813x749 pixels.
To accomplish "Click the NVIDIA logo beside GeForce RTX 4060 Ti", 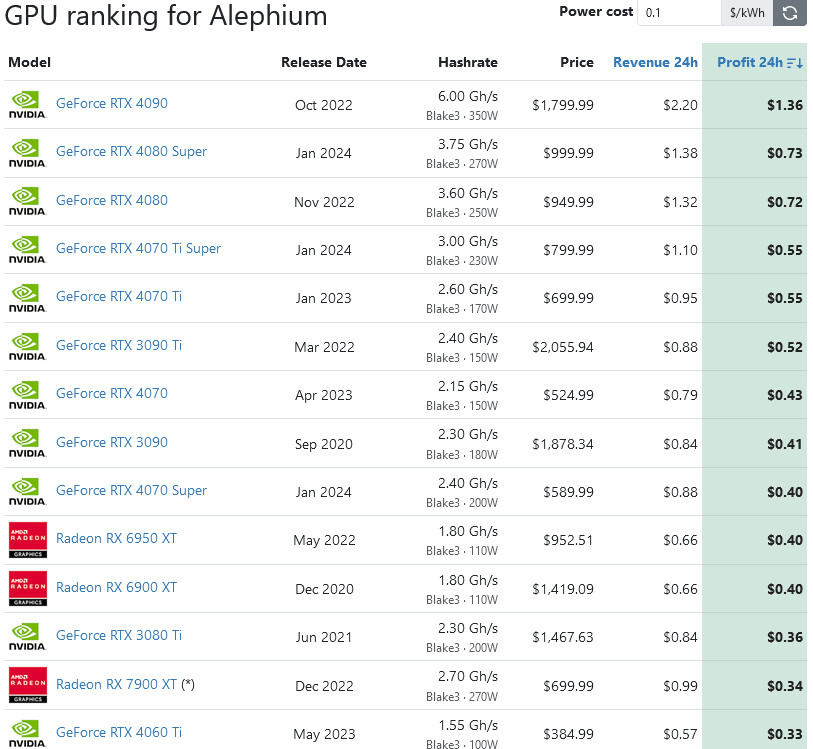I will (27, 733).
